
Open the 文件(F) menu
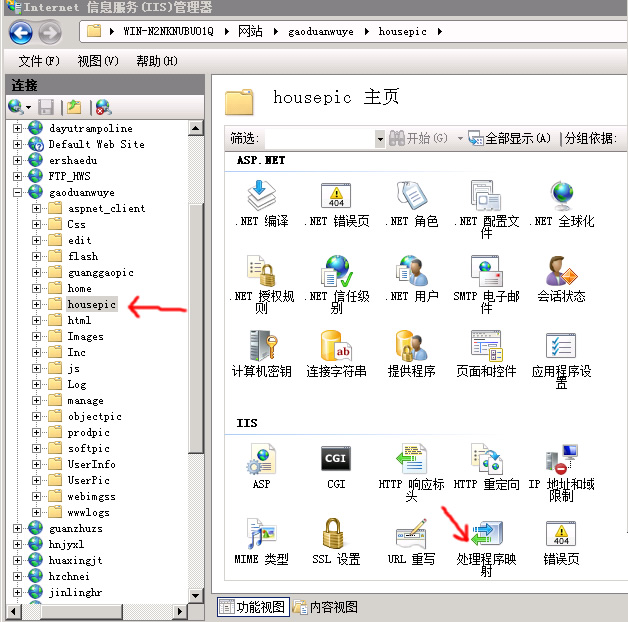click(39, 61)
